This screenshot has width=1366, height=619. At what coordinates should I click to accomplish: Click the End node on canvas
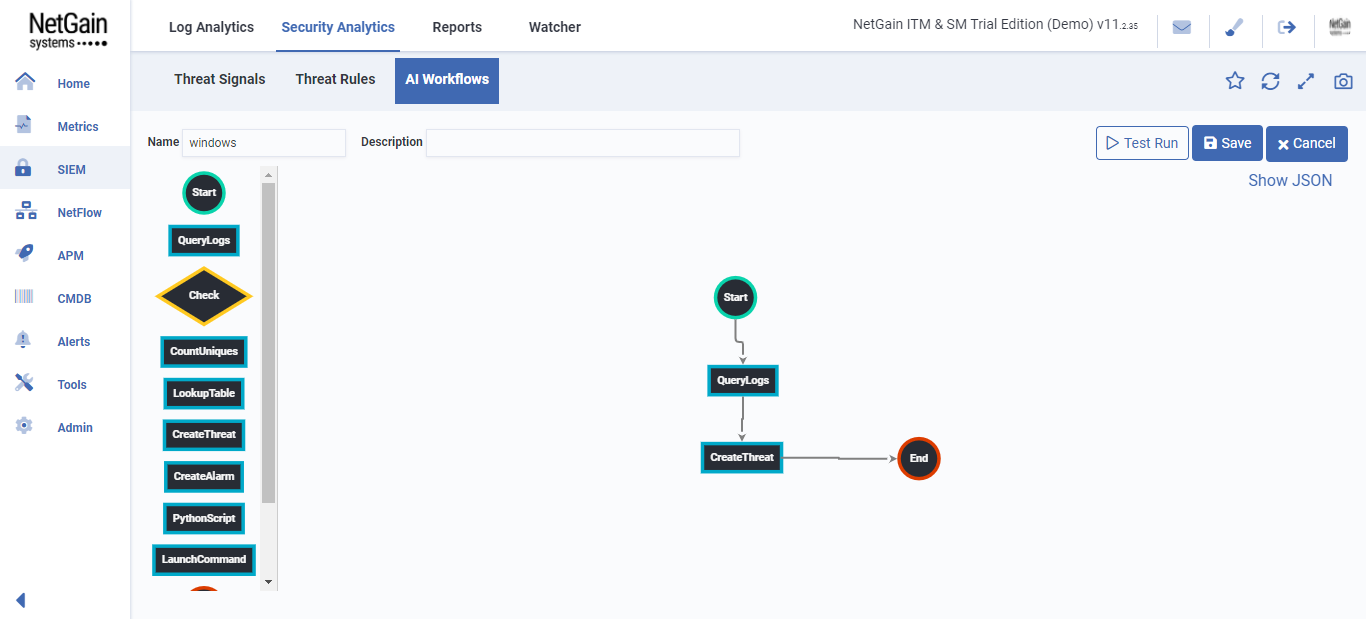click(919, 458)
